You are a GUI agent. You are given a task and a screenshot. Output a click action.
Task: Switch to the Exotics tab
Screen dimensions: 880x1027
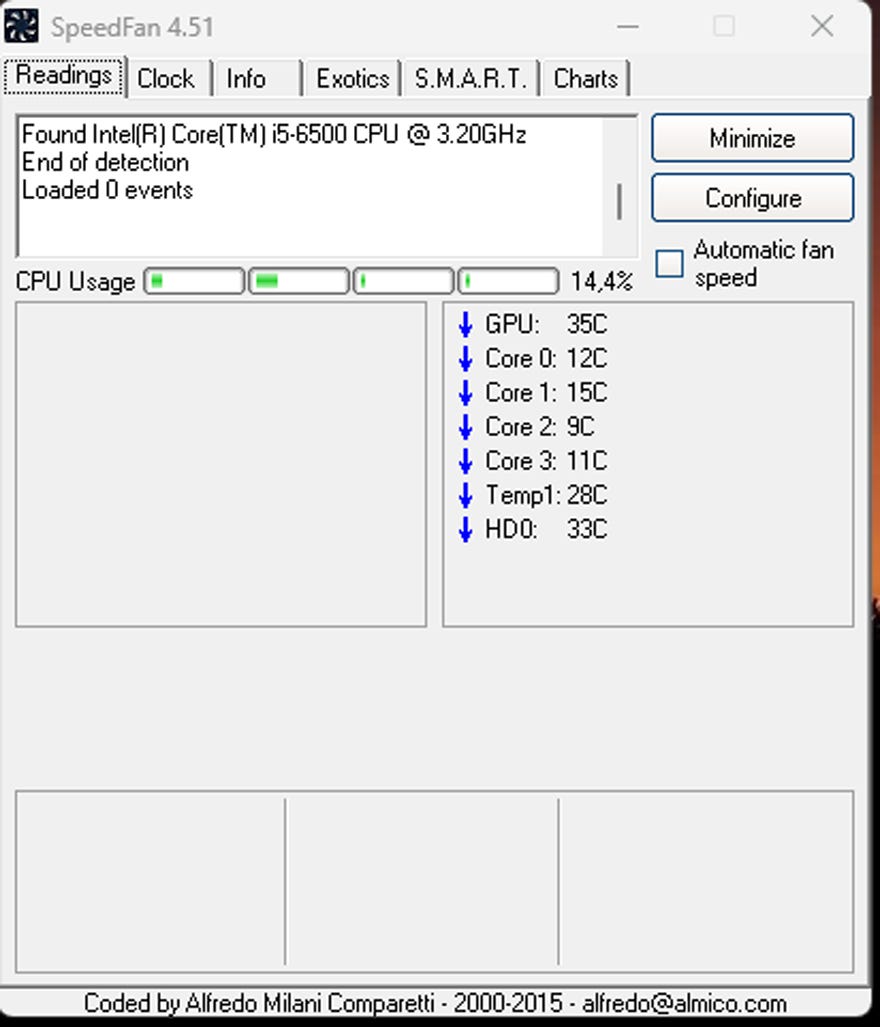pyautogui.click(x=353, y=79)
